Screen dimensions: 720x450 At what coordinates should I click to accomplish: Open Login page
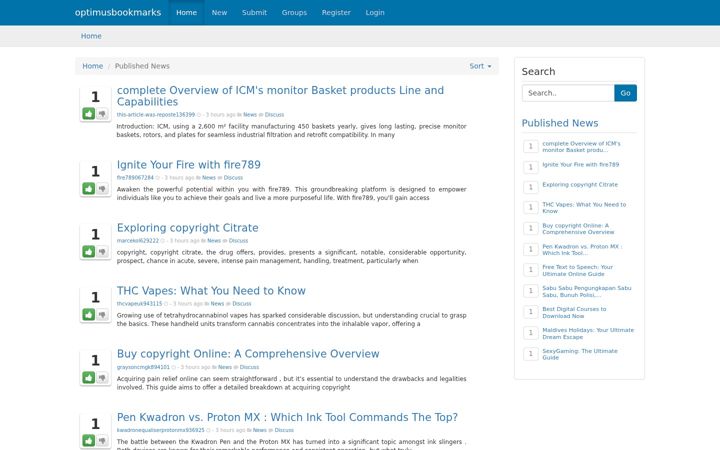pyautogui.click(x=375, y=12)
